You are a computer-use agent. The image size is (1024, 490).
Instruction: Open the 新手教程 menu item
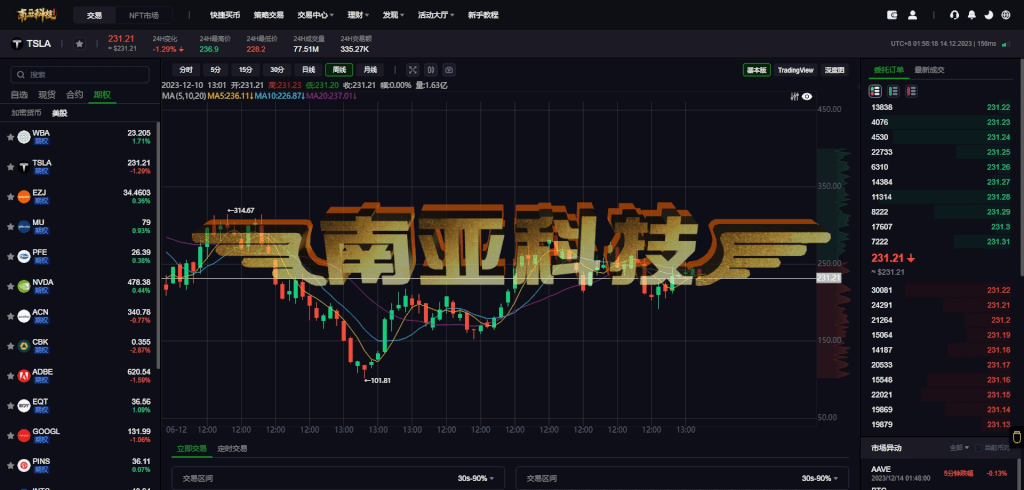[x=483, y=14]
